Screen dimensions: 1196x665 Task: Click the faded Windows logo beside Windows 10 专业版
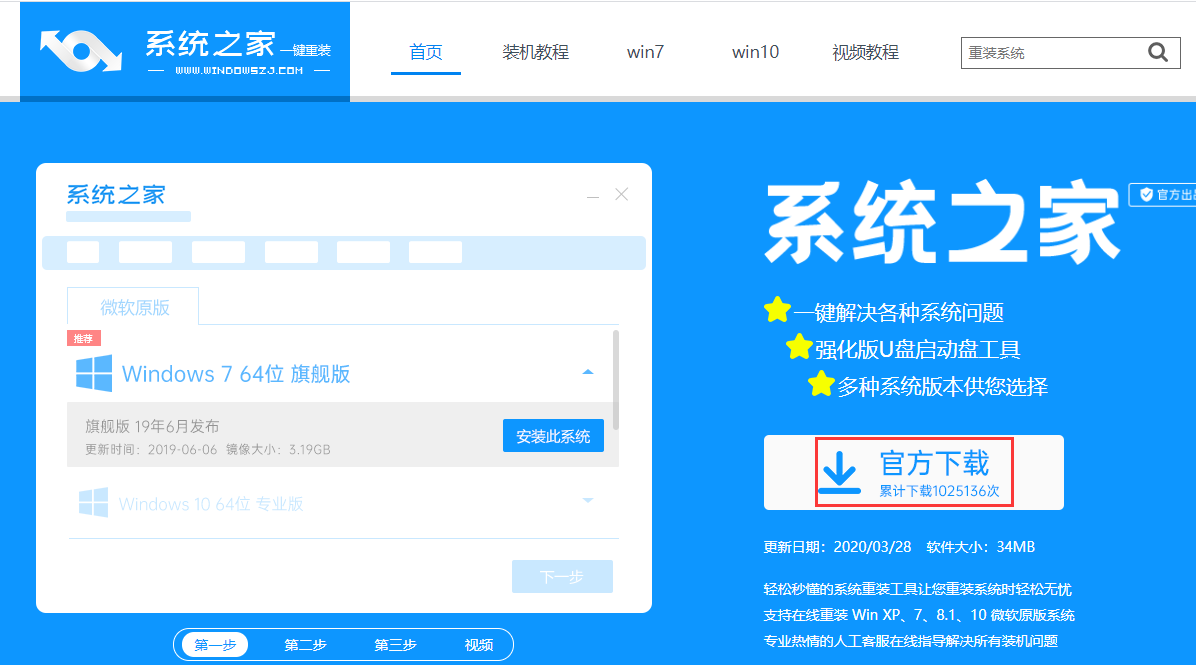(x=93, y=503)
